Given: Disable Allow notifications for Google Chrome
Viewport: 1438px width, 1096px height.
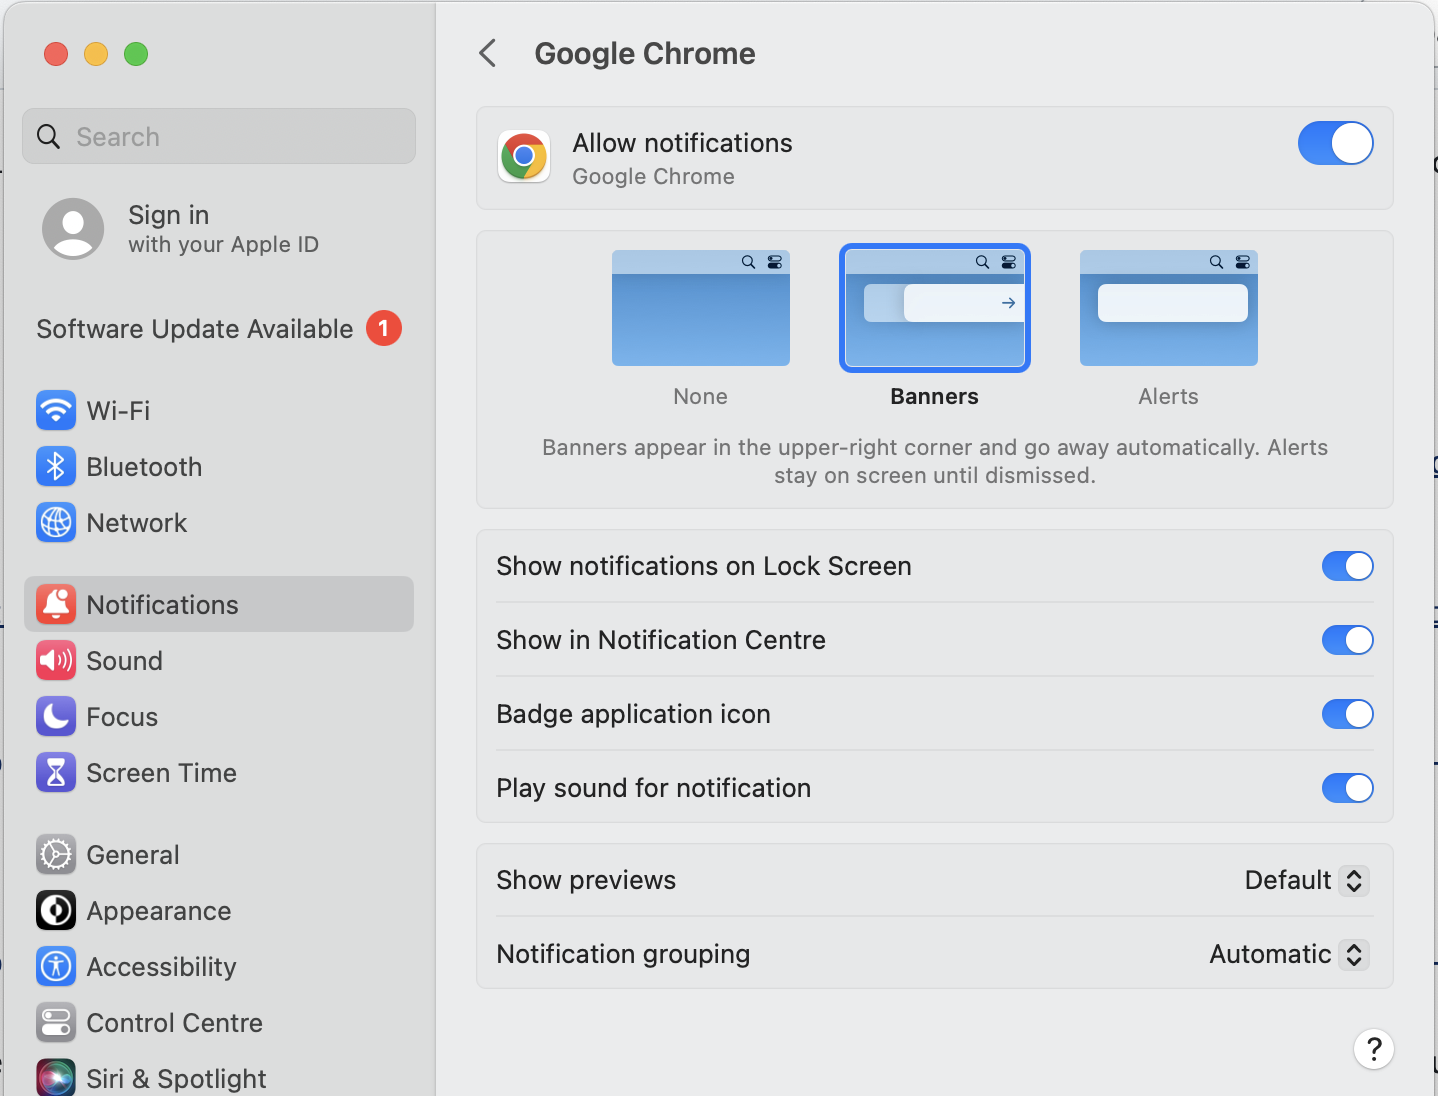Looking at the screenshot, I should coord(1335,143).
